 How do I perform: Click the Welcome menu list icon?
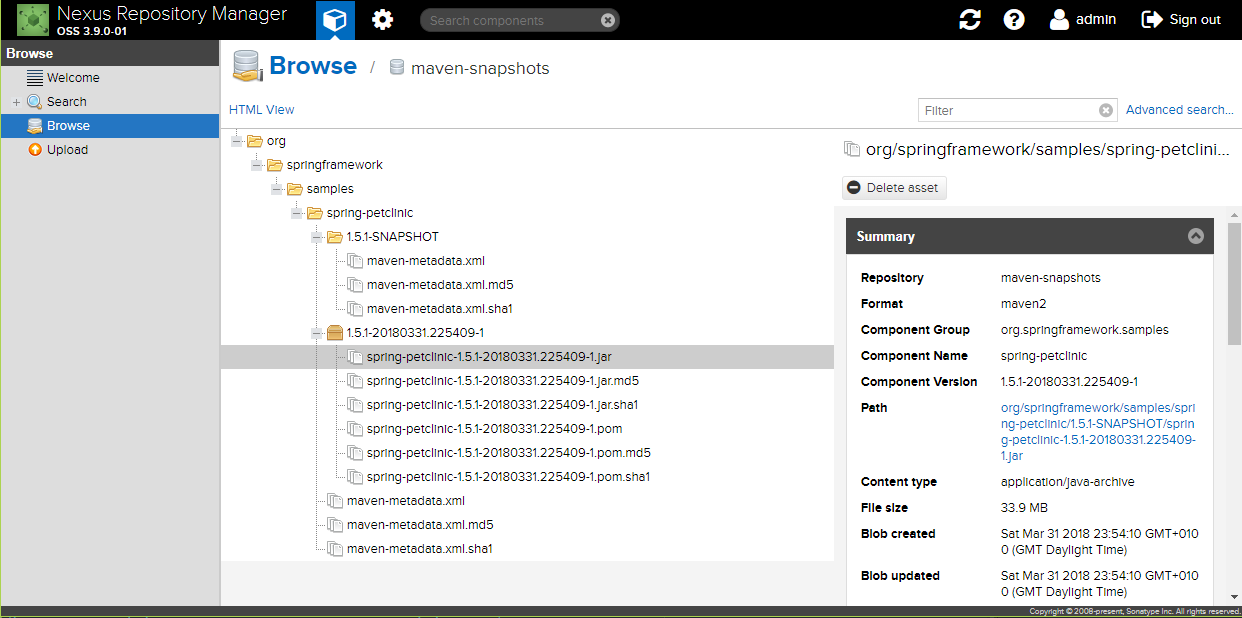click(x=35, y=77)
